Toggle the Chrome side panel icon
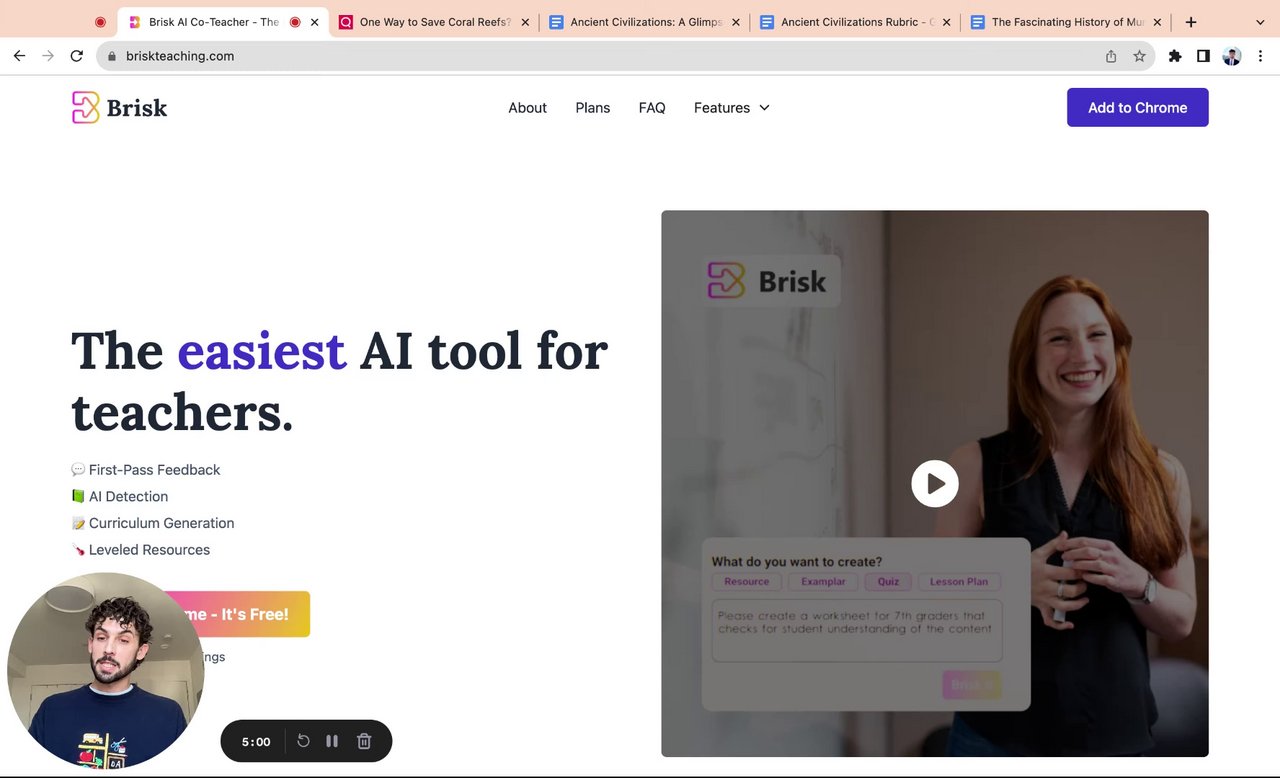The height and width of the screenshot is (778, 1280). pyautogui.click(x=1203, y=56)
